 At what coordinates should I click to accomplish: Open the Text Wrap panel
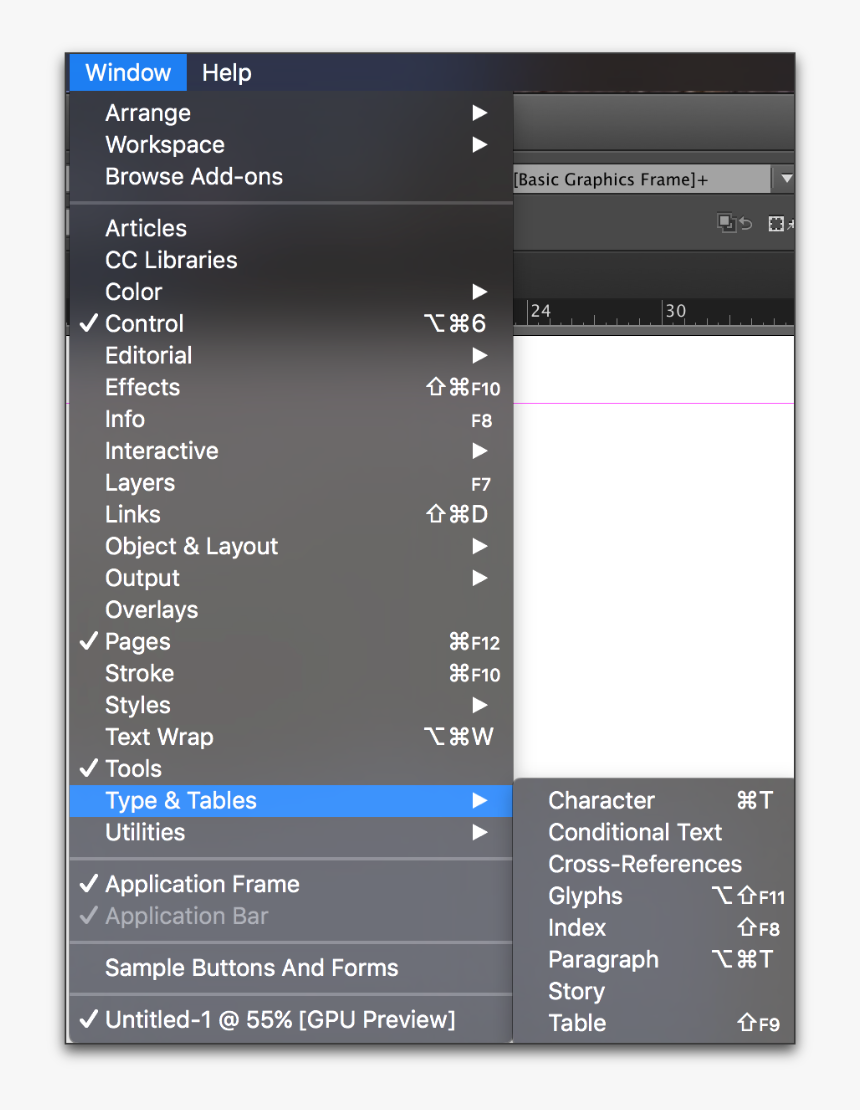pyautogui.click(x=291, y=737)
